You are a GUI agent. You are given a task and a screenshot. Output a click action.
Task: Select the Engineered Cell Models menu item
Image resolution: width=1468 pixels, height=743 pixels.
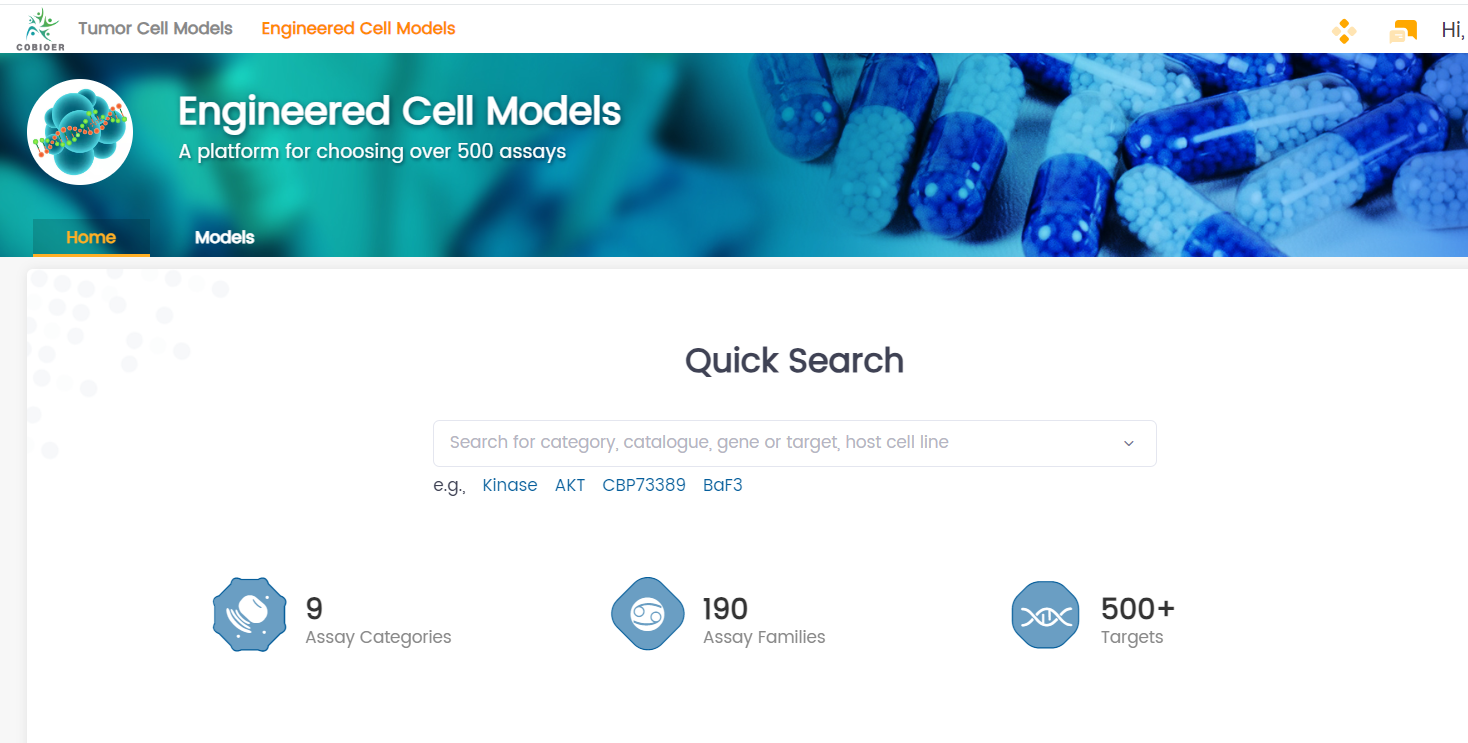[x=358, y=28]
